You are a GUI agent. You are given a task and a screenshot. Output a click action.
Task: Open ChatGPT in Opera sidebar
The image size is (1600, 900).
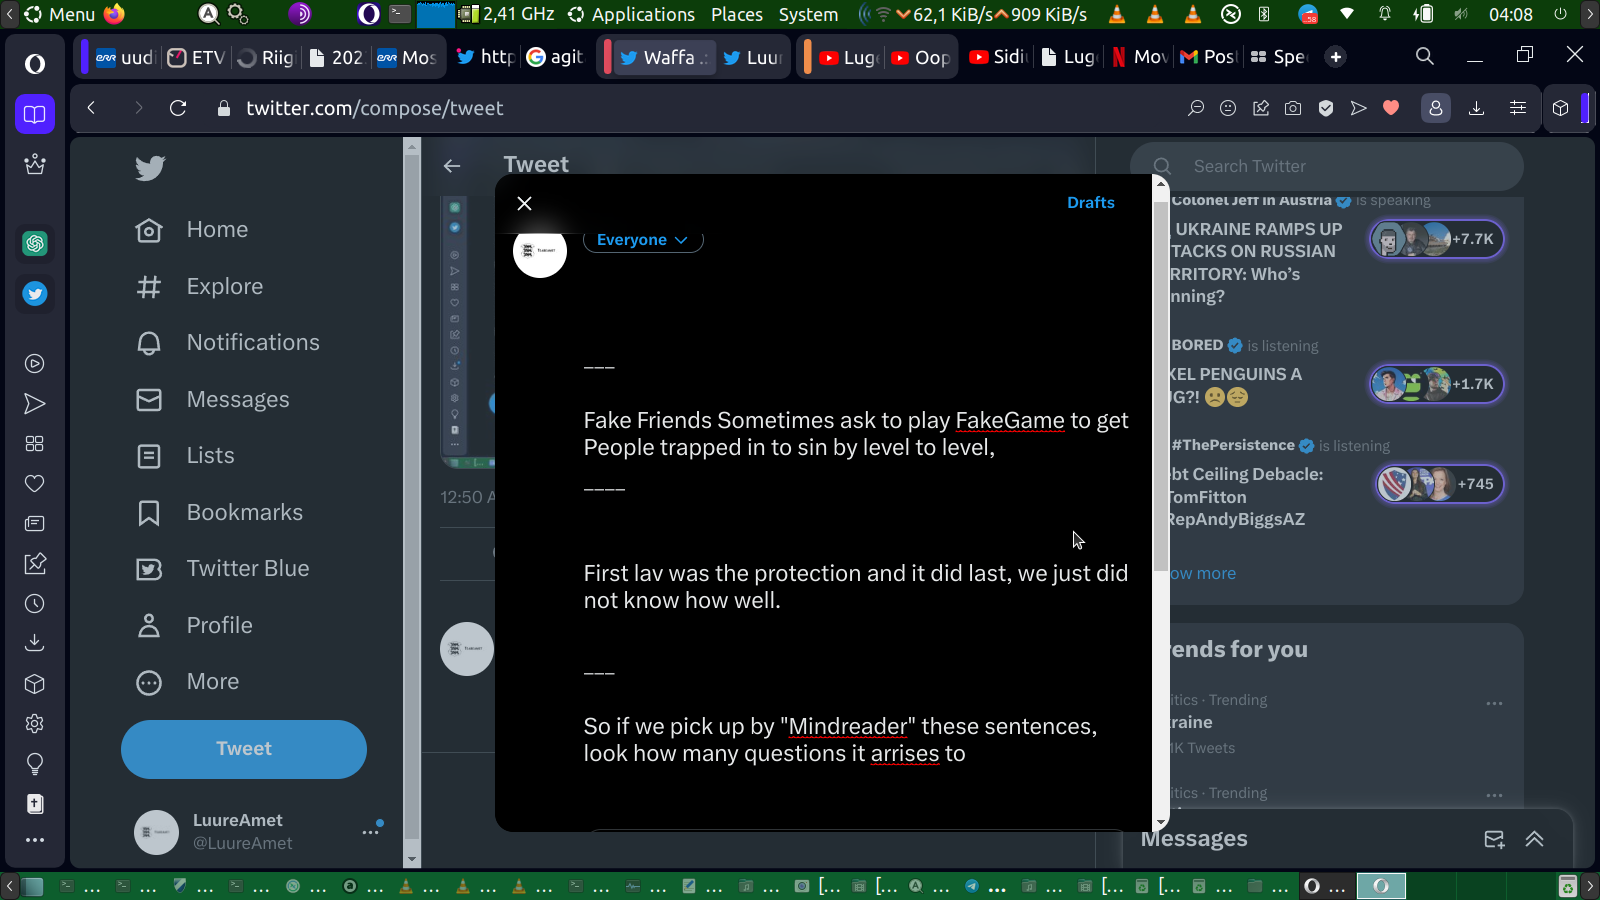click(x=35, y=243)
